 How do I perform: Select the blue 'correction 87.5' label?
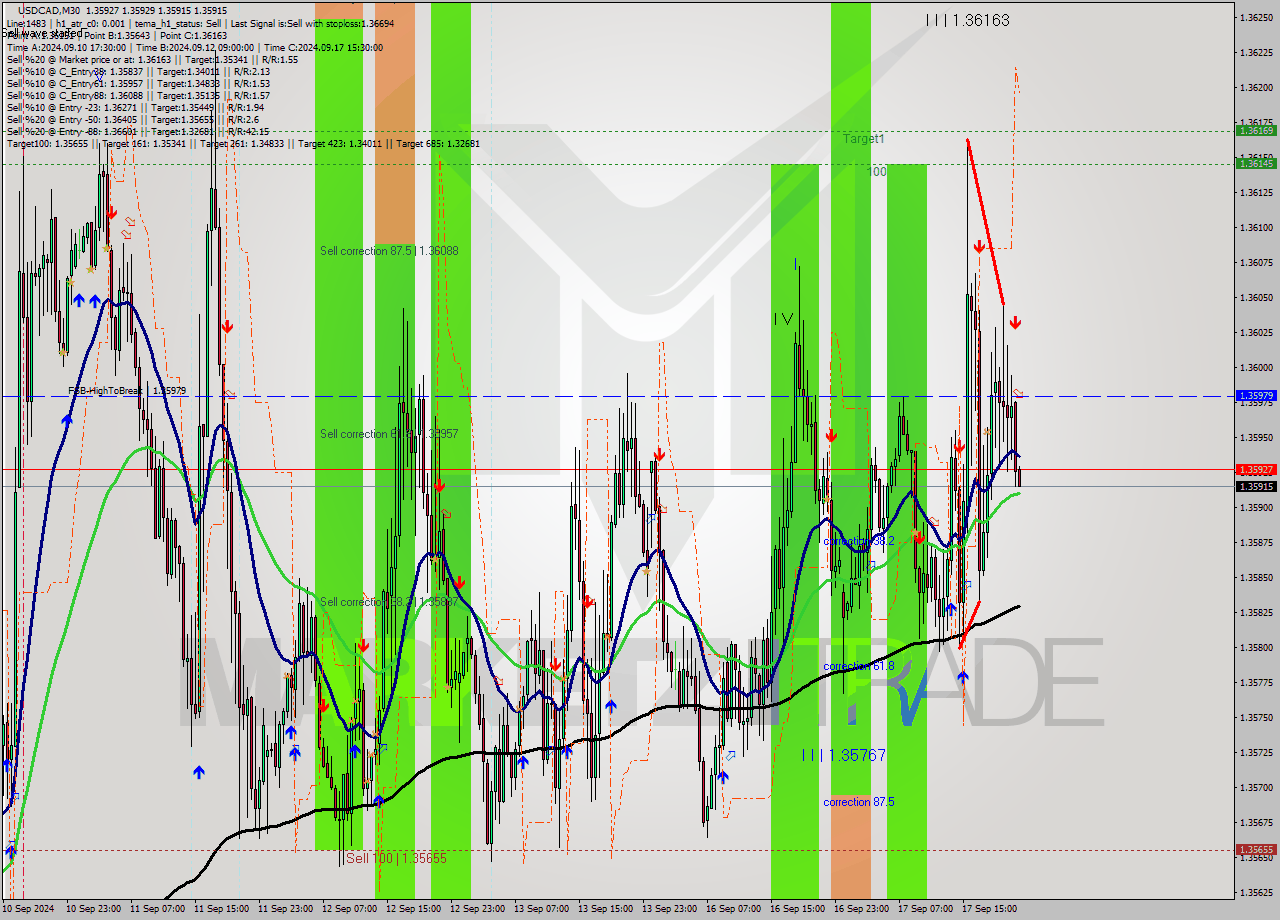coord(858,802)
